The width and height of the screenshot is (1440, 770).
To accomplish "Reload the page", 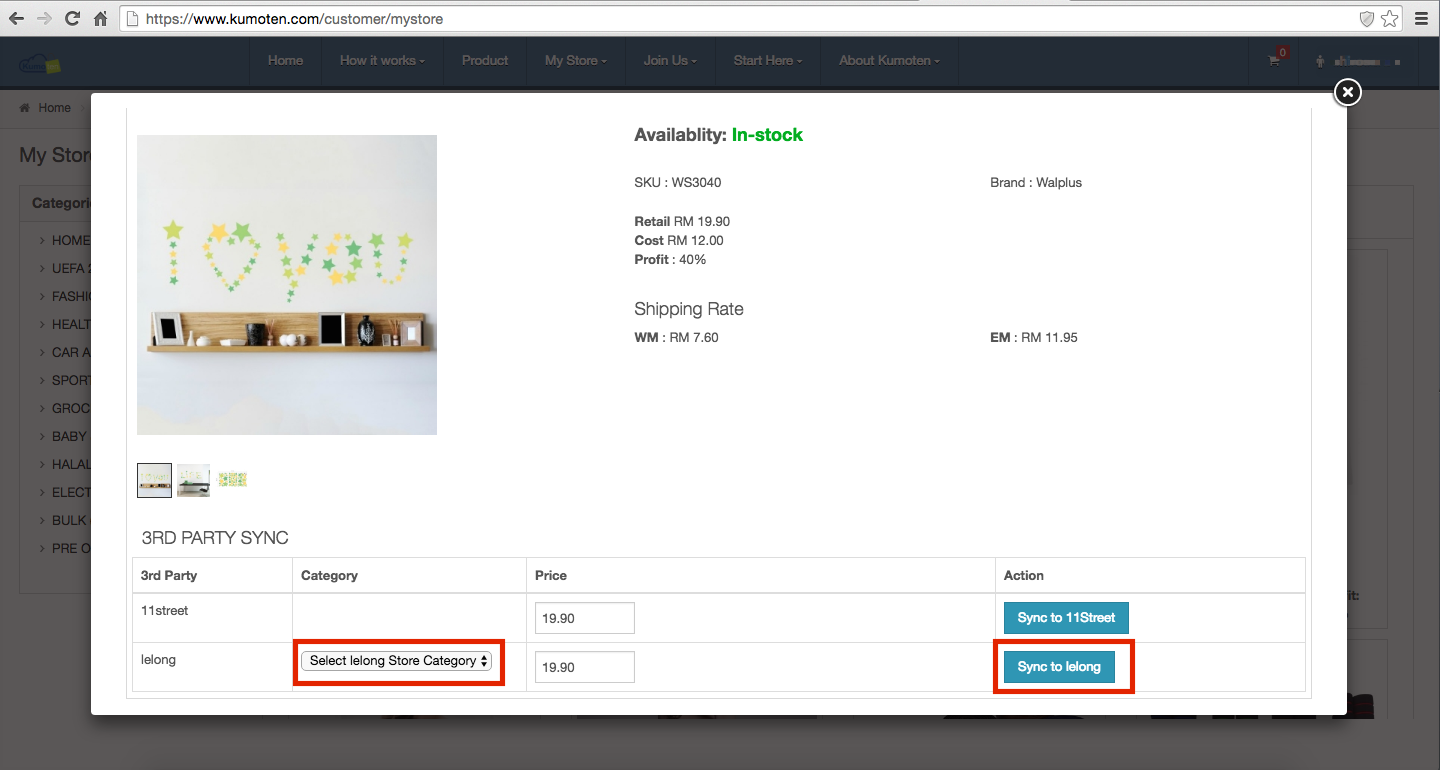I will tap(72, 19).
